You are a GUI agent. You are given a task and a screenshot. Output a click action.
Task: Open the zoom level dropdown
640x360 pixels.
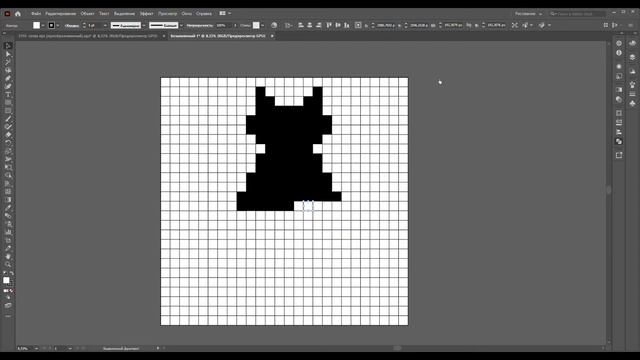[36, 349]
